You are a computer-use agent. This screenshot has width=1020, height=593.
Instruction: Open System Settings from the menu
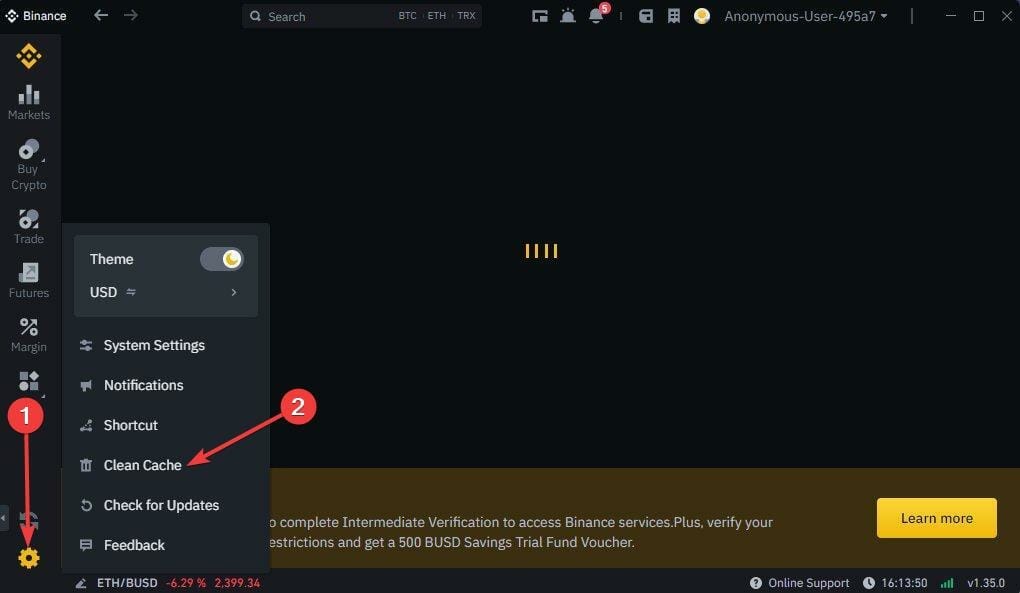tap(154, 345)
